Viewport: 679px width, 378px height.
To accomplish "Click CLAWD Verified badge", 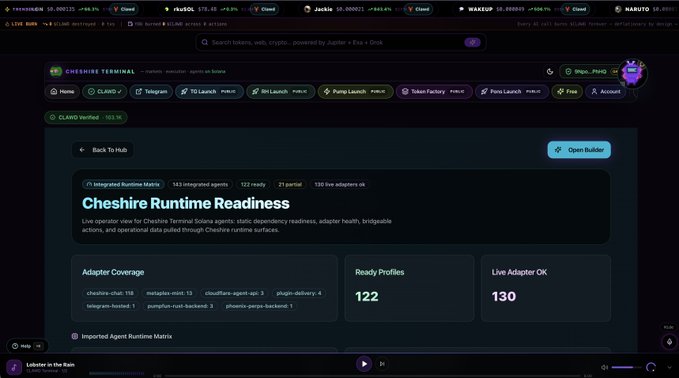I will (86, 117).
